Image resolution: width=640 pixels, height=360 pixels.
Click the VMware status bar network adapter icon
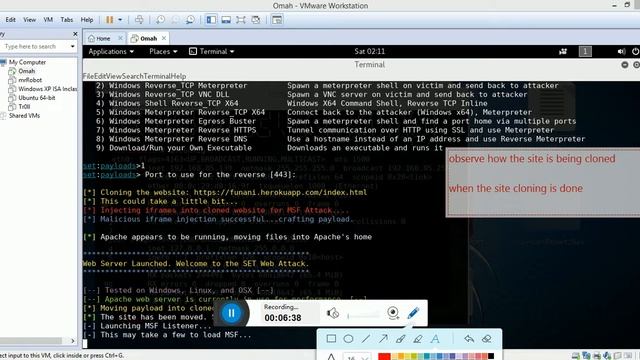586,356
